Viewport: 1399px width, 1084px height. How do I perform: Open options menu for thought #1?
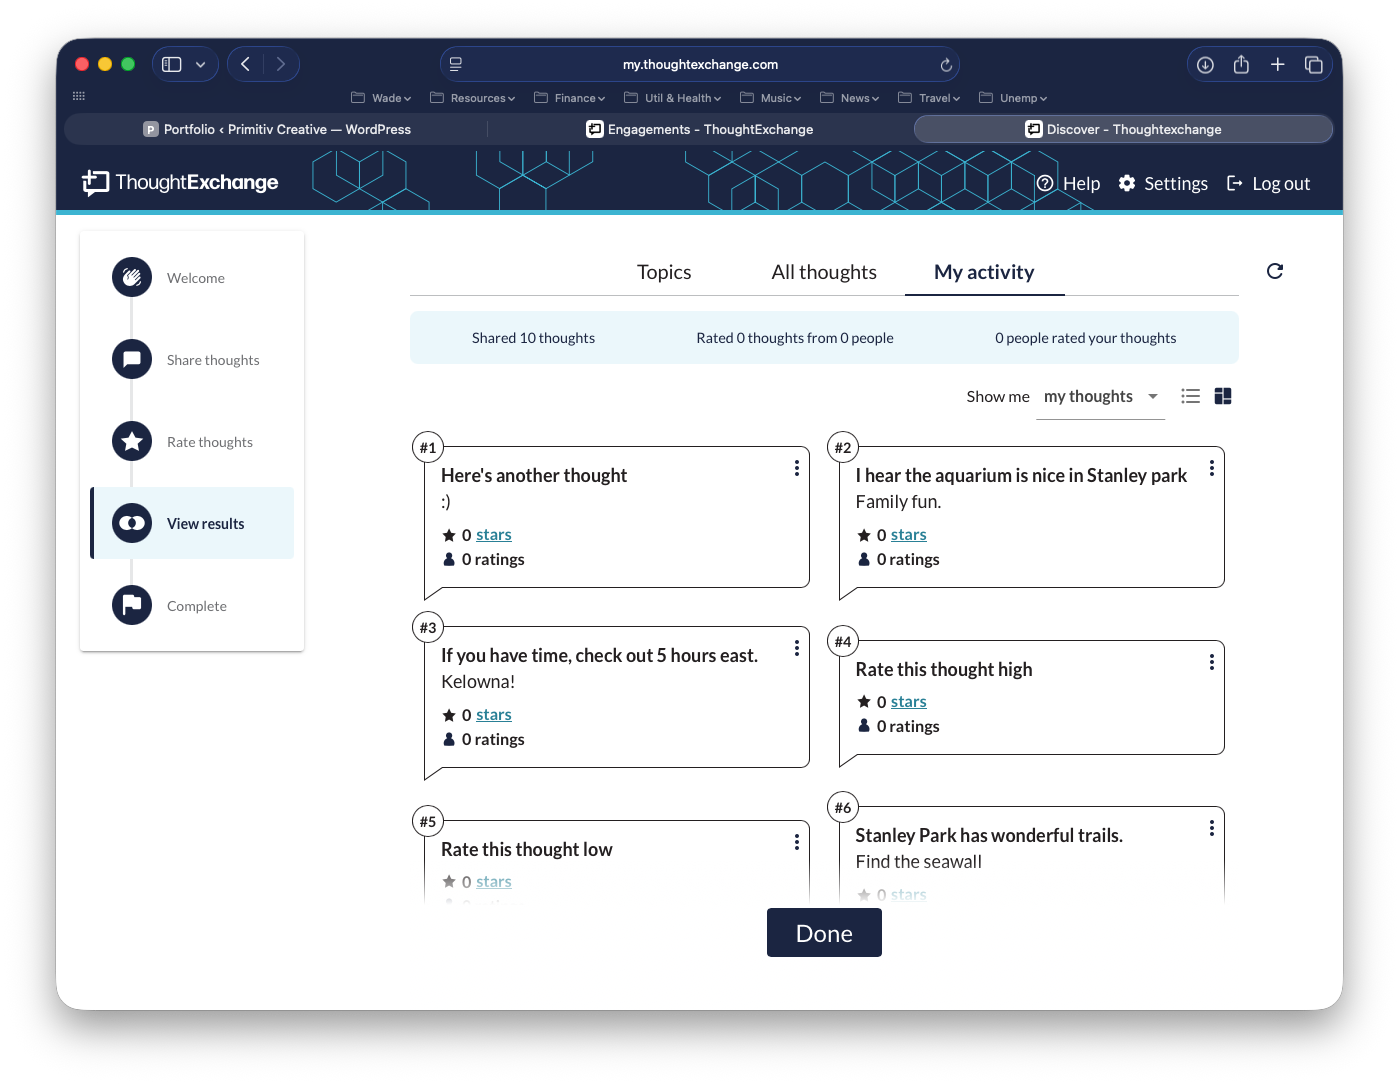pyautogui.click(x=796, y=468)
